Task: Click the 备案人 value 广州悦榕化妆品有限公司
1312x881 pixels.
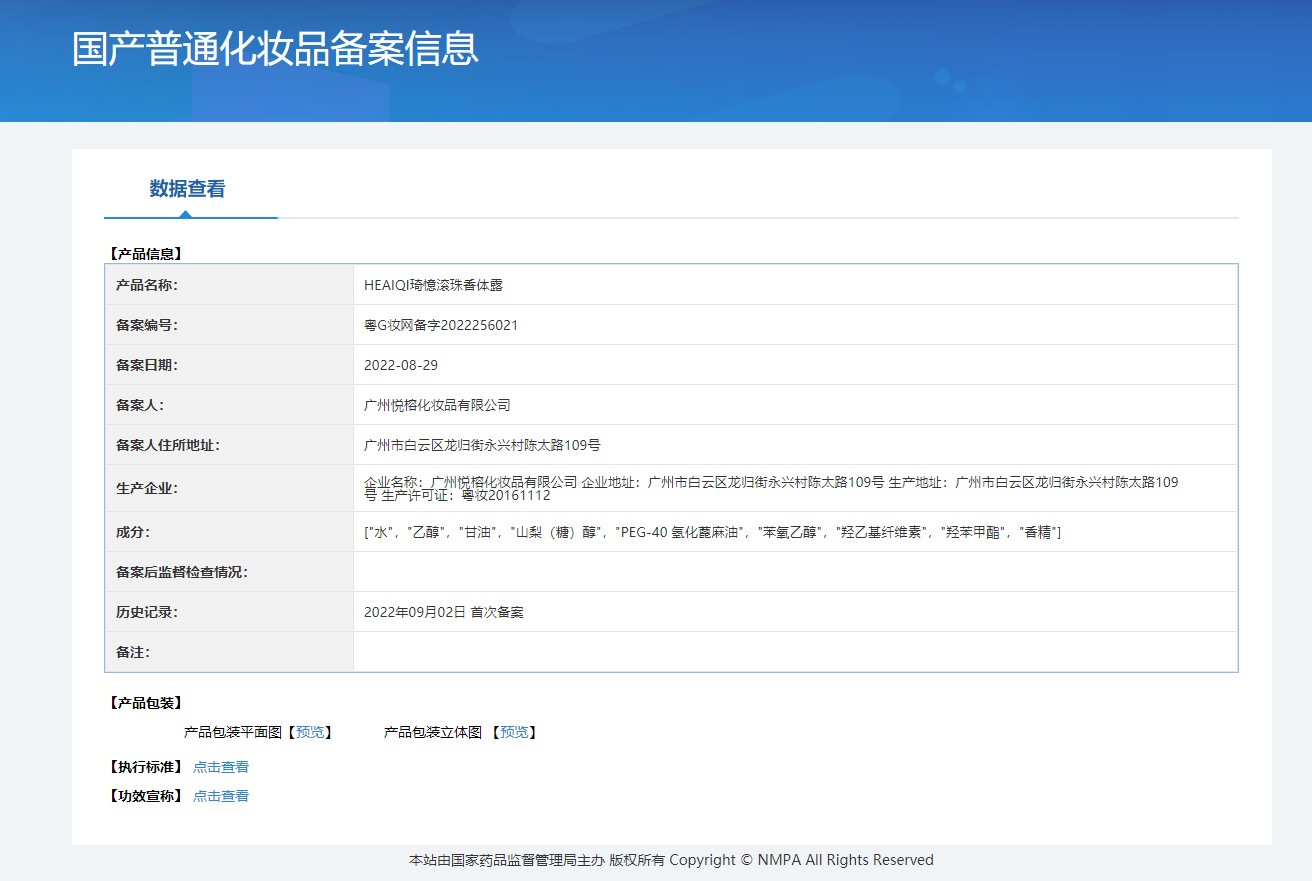Action: pyautogui.click(x=437, y=405)
